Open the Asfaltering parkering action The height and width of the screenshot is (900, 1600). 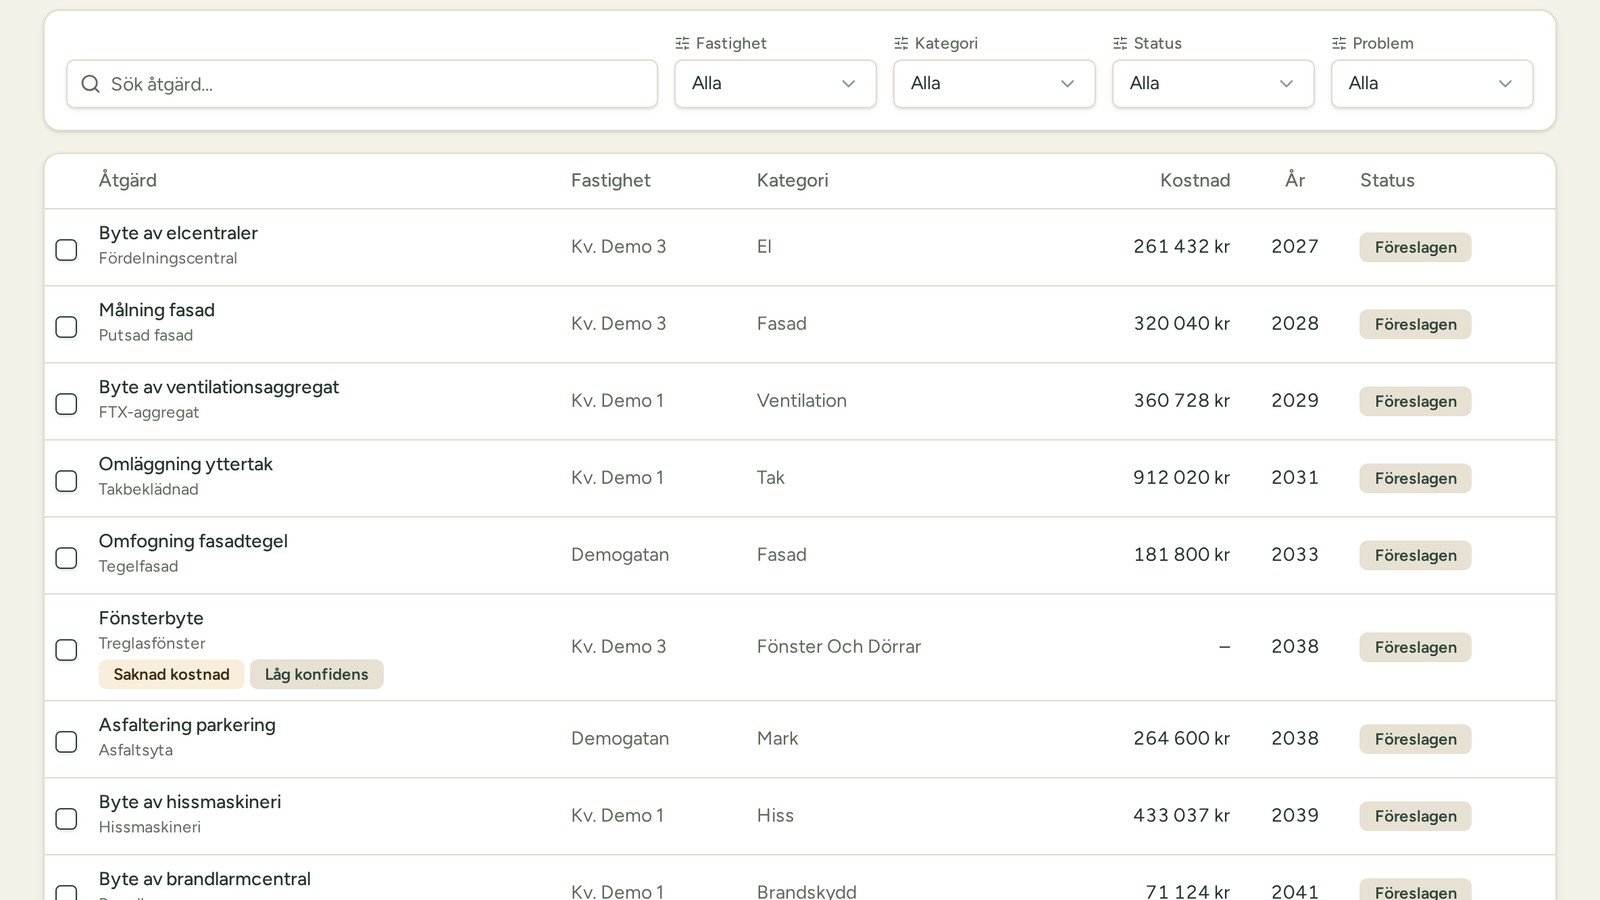(187, 725)
